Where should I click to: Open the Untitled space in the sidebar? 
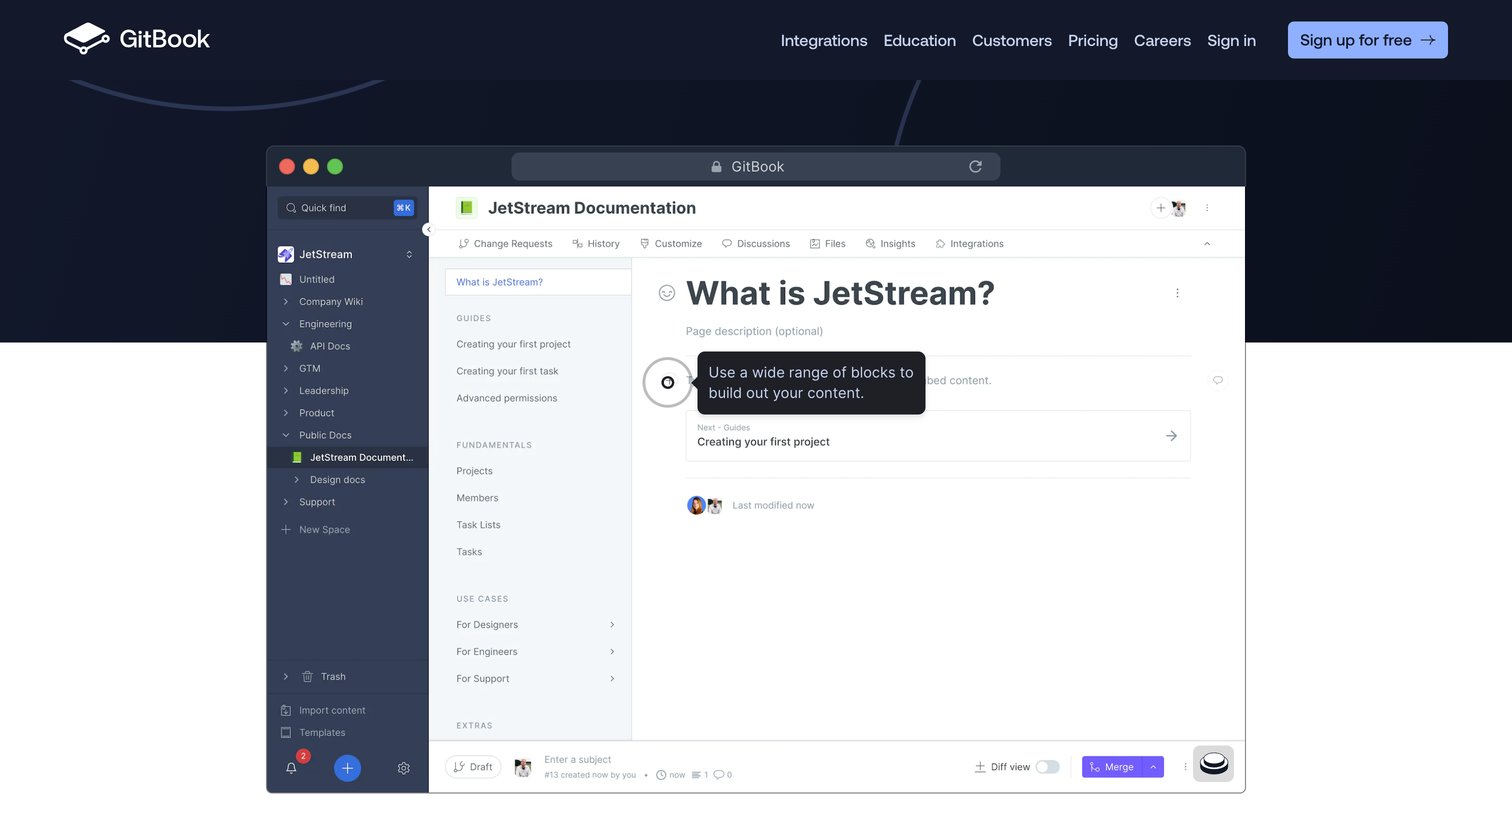coord(317,280)
